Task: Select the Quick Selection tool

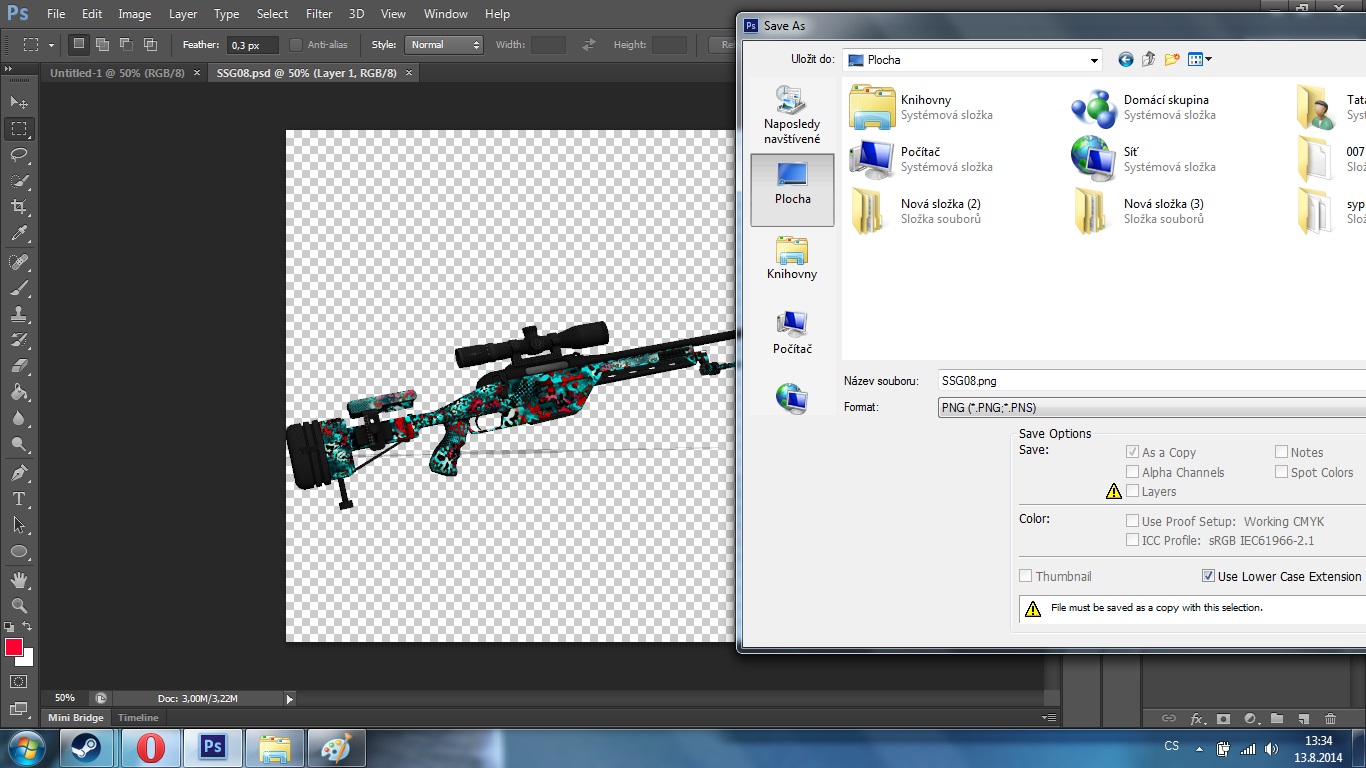Action: pyautogui.click(x=19, y=181)
